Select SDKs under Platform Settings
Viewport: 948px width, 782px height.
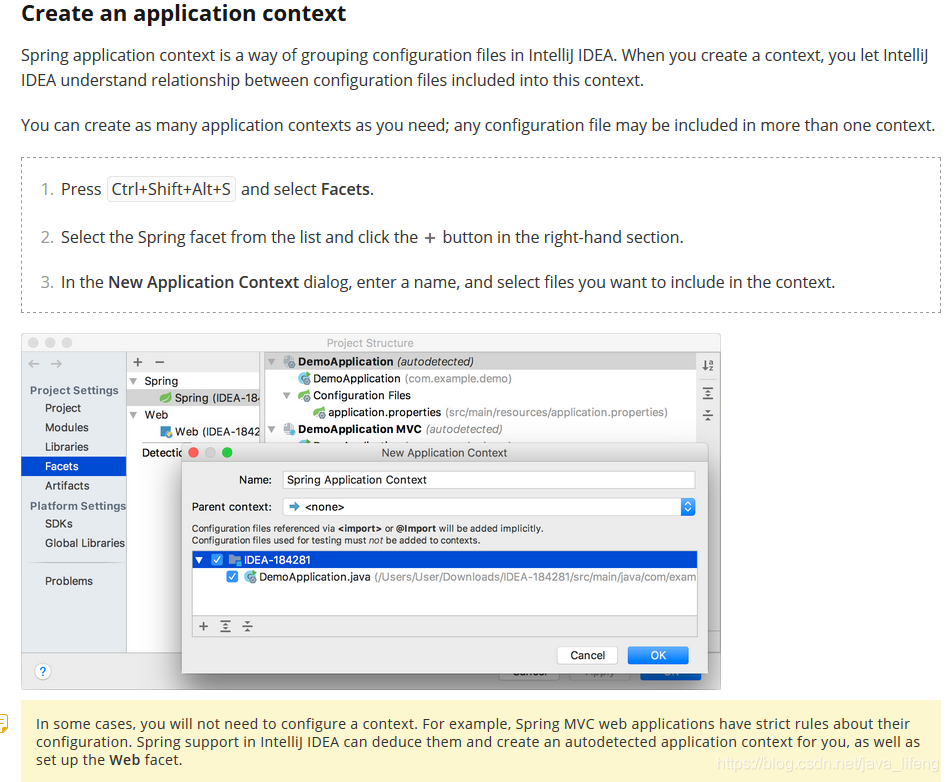click(59, 523)
